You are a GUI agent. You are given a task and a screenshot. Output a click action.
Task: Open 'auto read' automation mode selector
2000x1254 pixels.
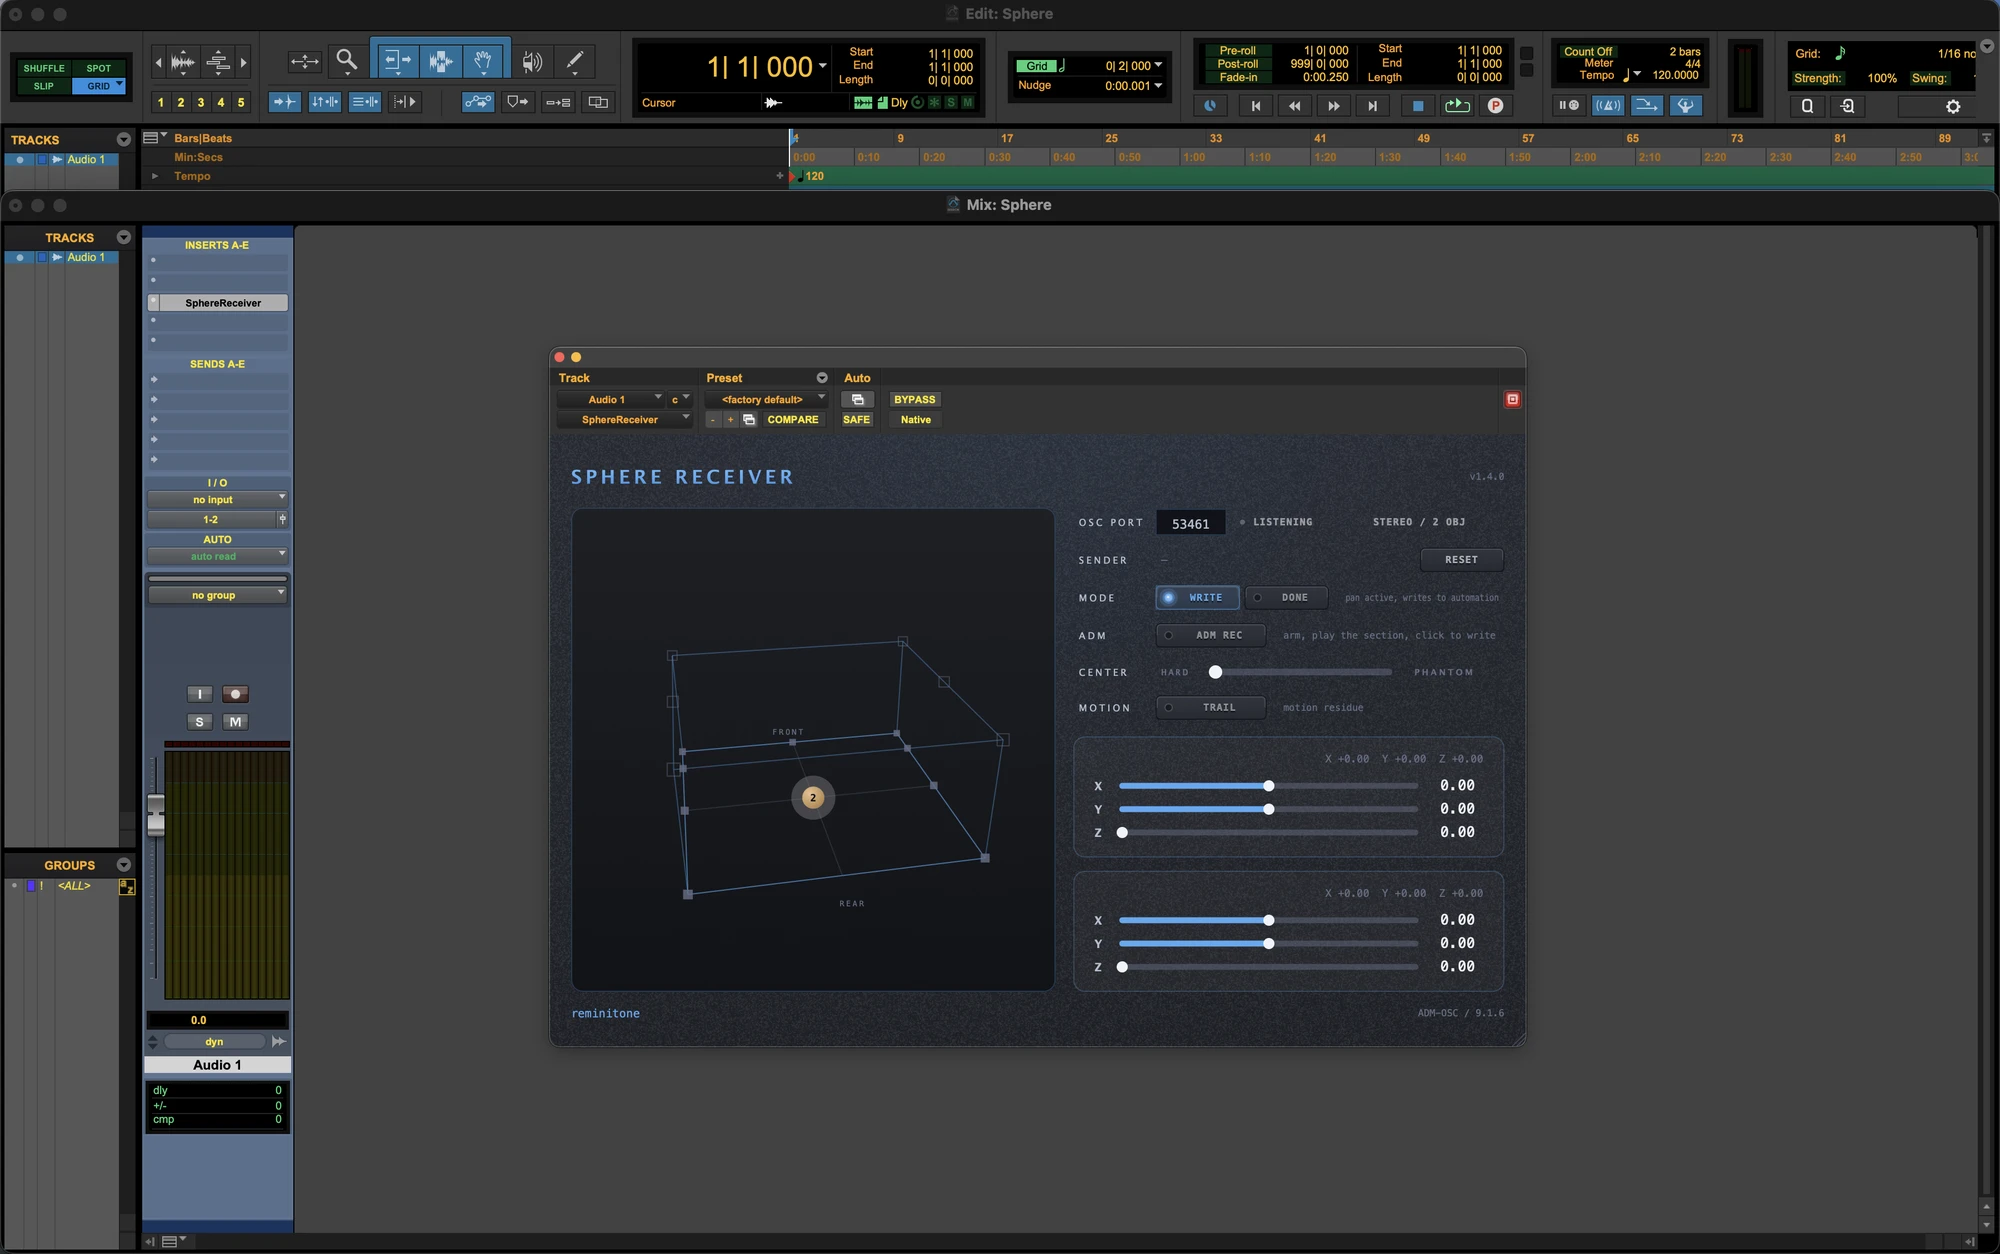(x=217, y=557)
